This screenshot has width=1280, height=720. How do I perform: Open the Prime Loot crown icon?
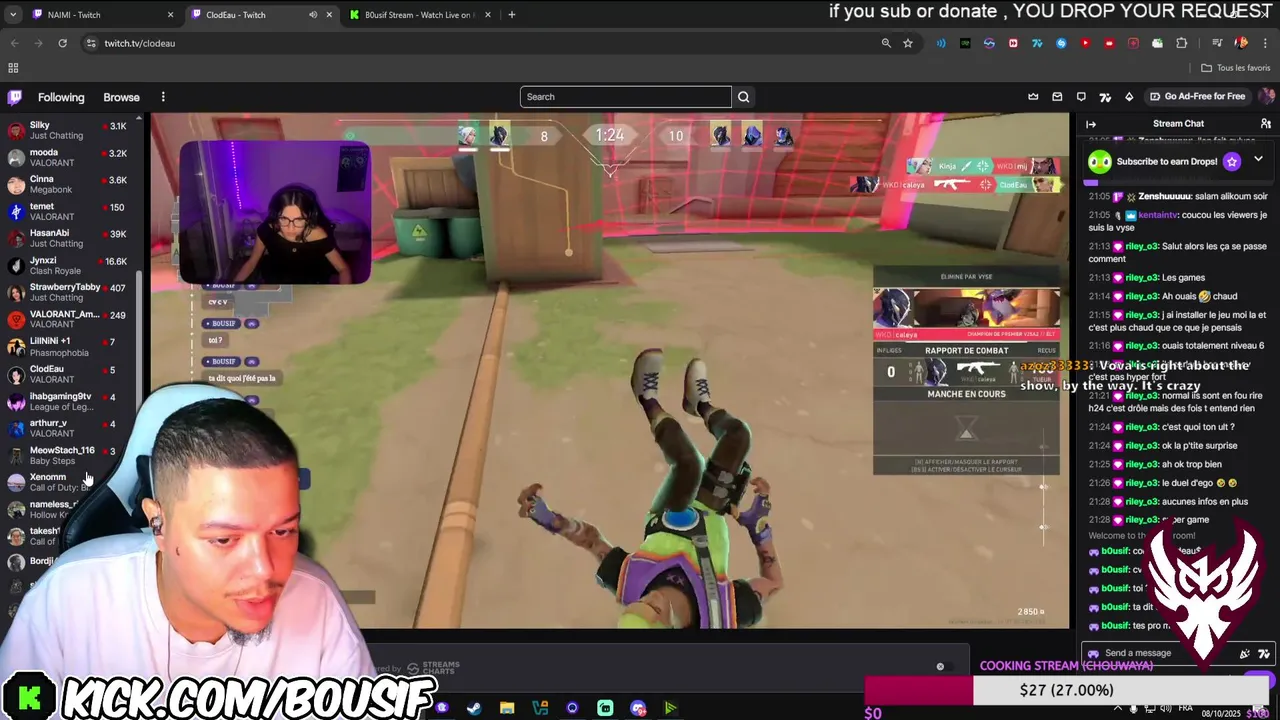pos(1033,97)
